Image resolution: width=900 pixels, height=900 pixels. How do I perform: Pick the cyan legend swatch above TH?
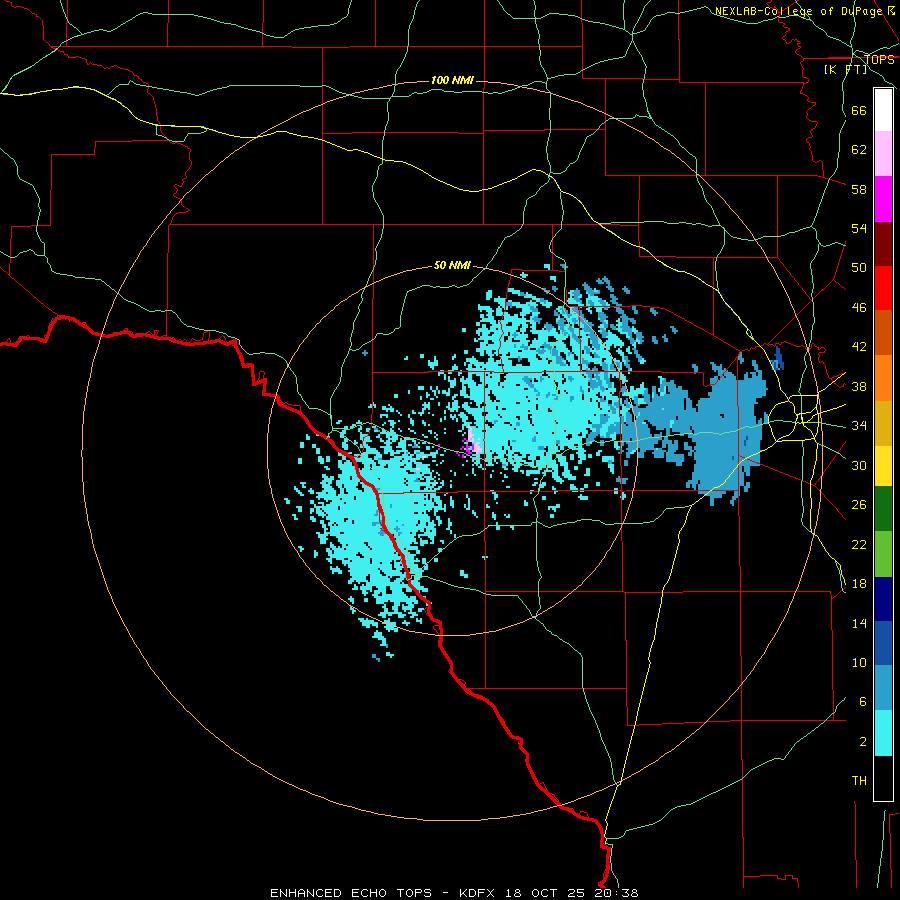click(883, 733)
